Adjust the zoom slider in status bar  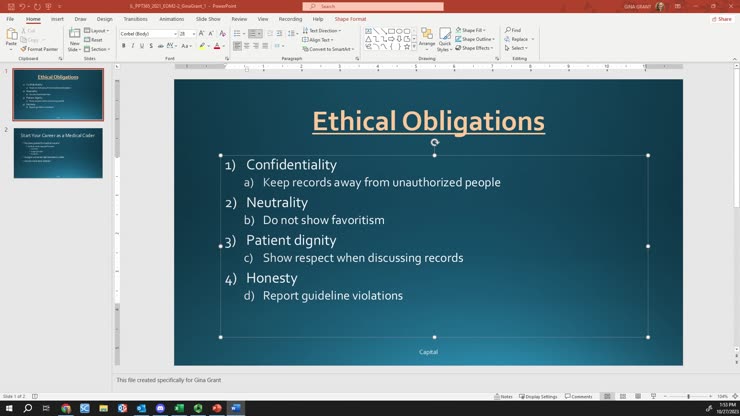(688, 397)
